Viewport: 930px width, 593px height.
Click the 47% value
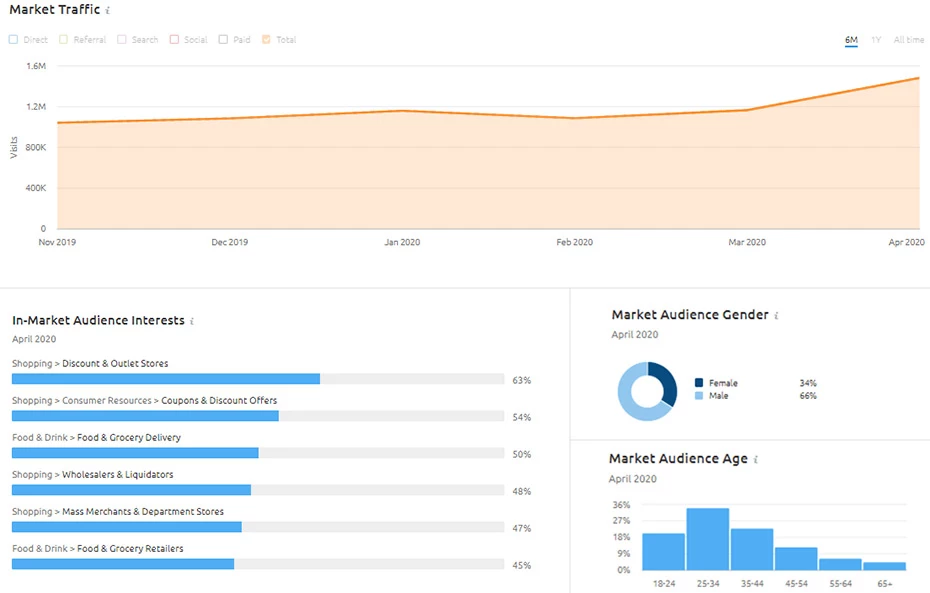[522, 528]
